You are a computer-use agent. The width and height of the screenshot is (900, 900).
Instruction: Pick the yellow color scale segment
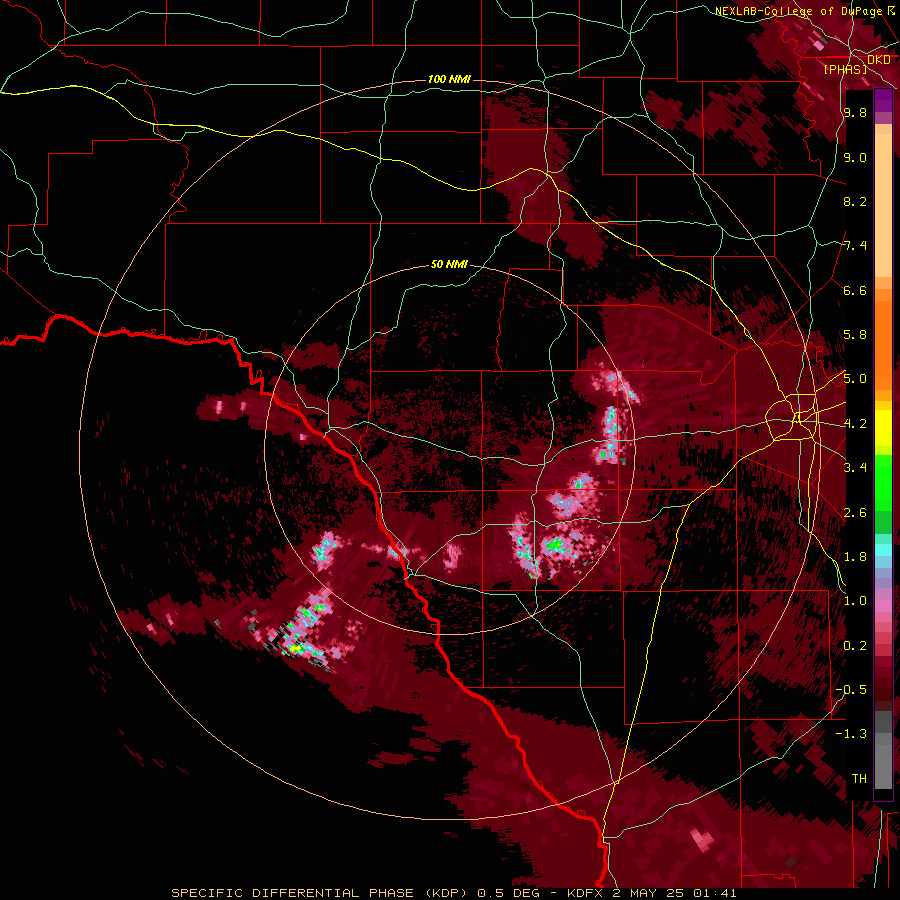tap(883, 428)
